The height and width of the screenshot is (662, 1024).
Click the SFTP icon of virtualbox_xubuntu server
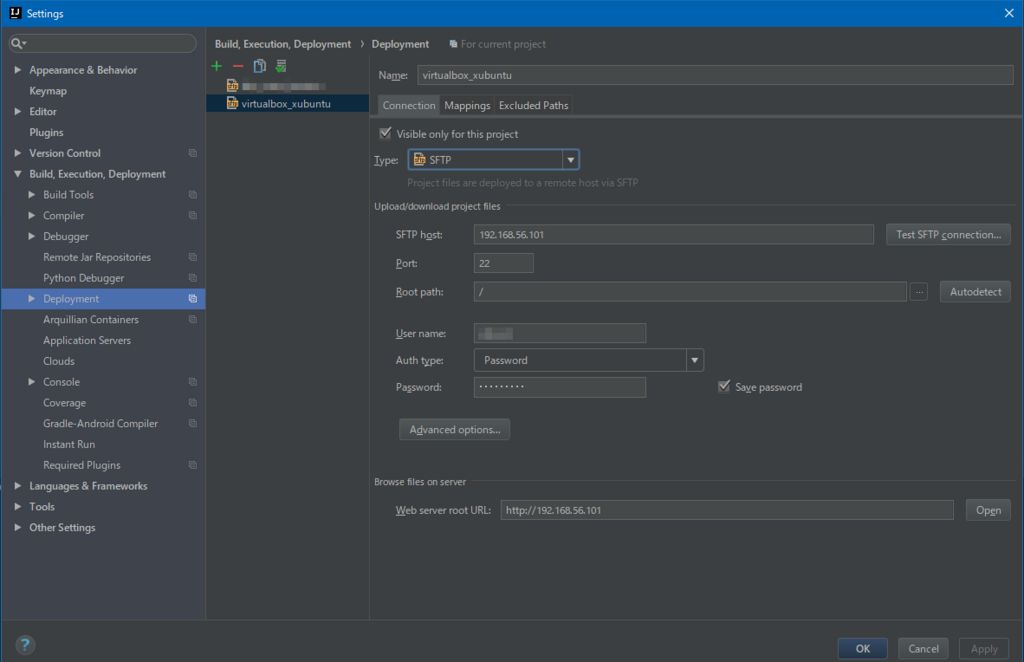(232, 103)
